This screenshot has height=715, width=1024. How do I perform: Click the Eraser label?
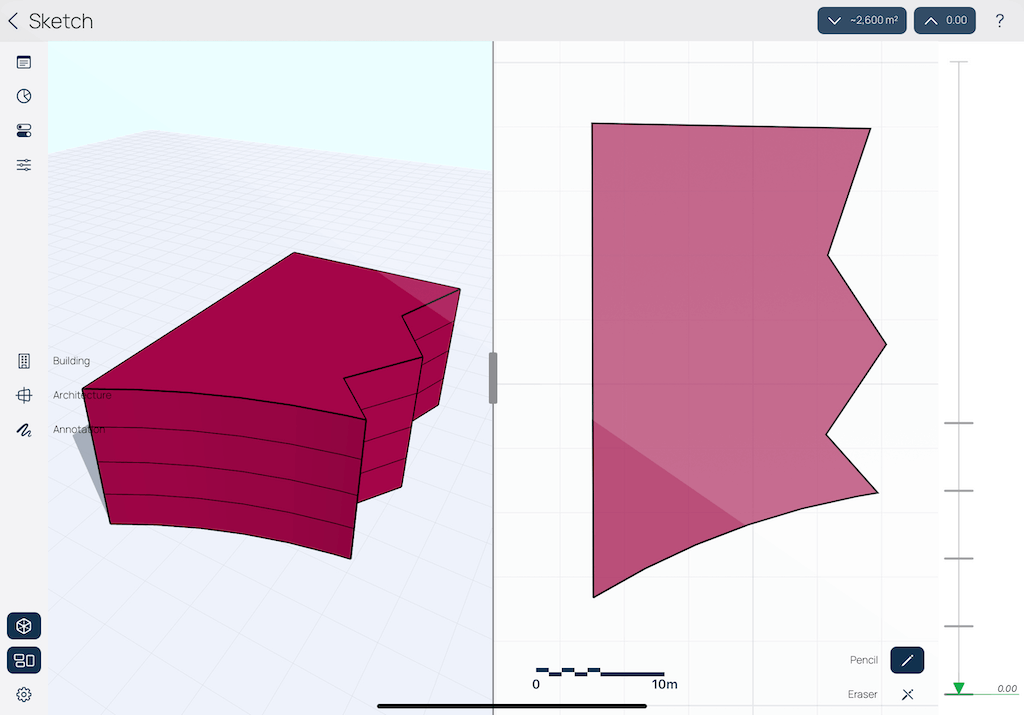point(862,694)
